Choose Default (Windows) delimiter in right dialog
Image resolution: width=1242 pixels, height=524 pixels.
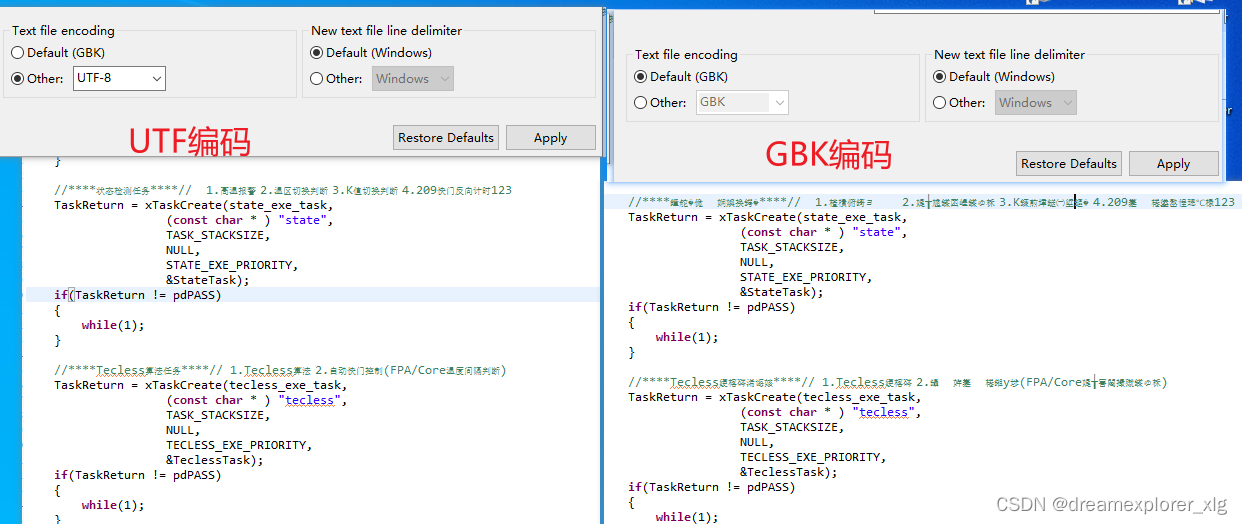[x=940, y=77]
